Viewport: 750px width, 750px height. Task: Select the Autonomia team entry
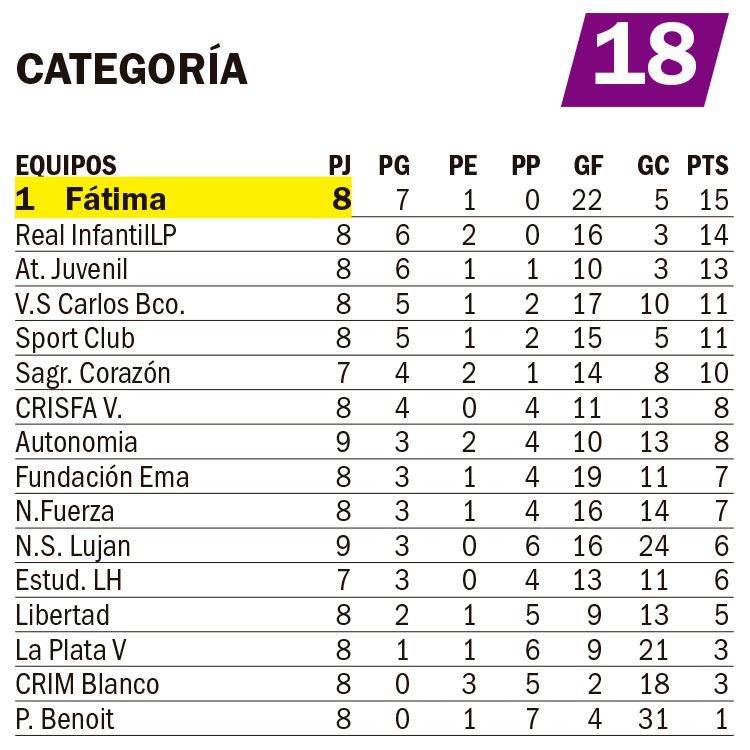click(x=77, y=442)
